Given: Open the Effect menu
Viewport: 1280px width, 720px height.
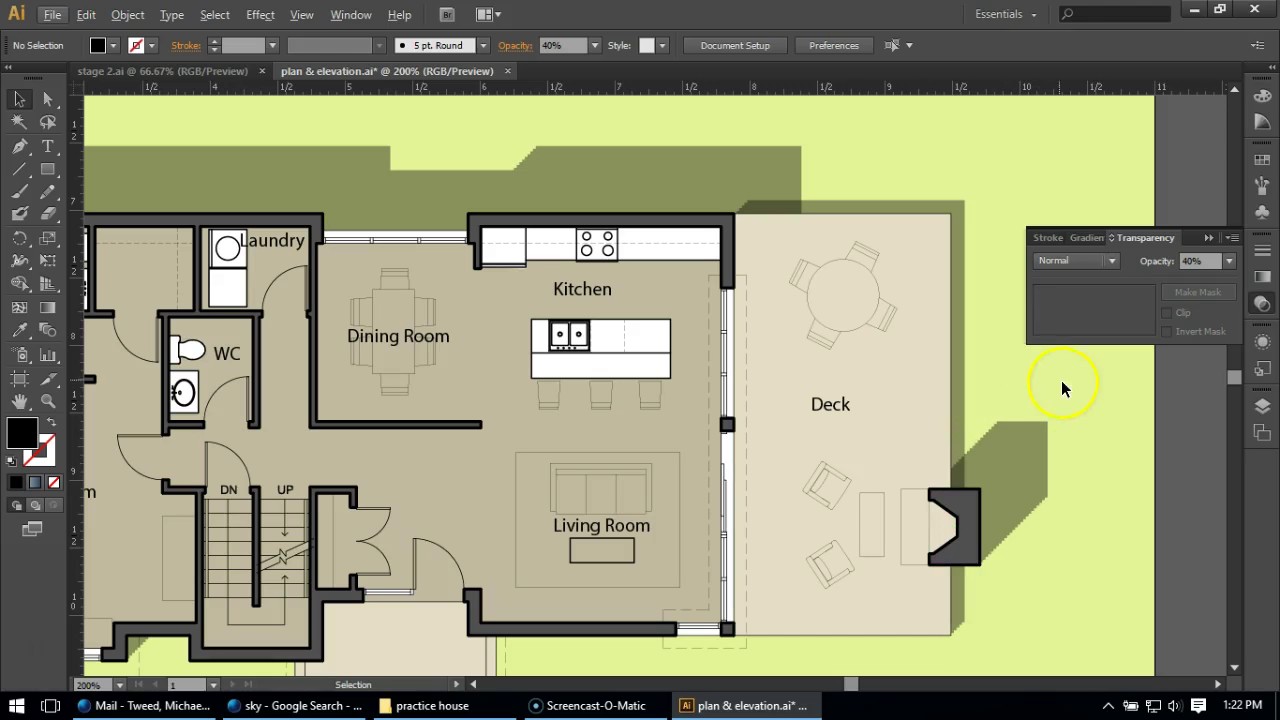Looking at the screenshot, I should [x=260, y=15].
